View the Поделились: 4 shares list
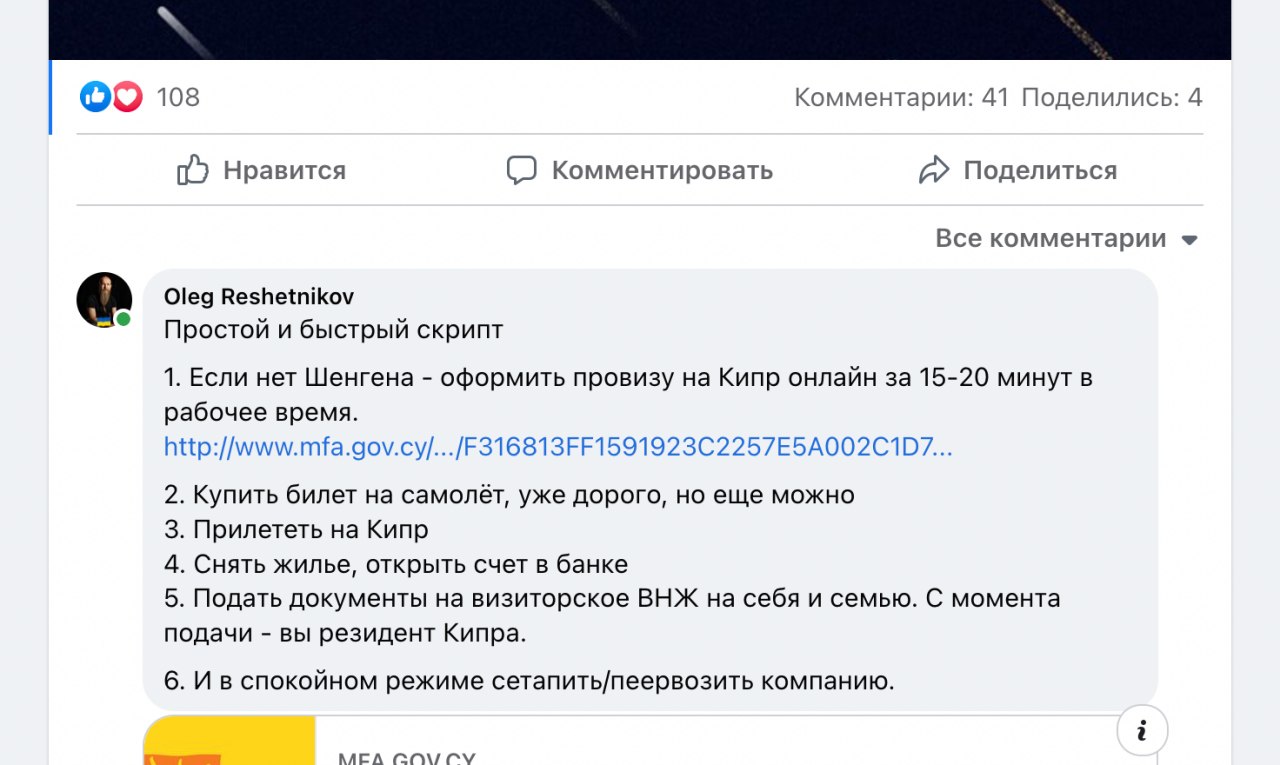 (1111, 97)
